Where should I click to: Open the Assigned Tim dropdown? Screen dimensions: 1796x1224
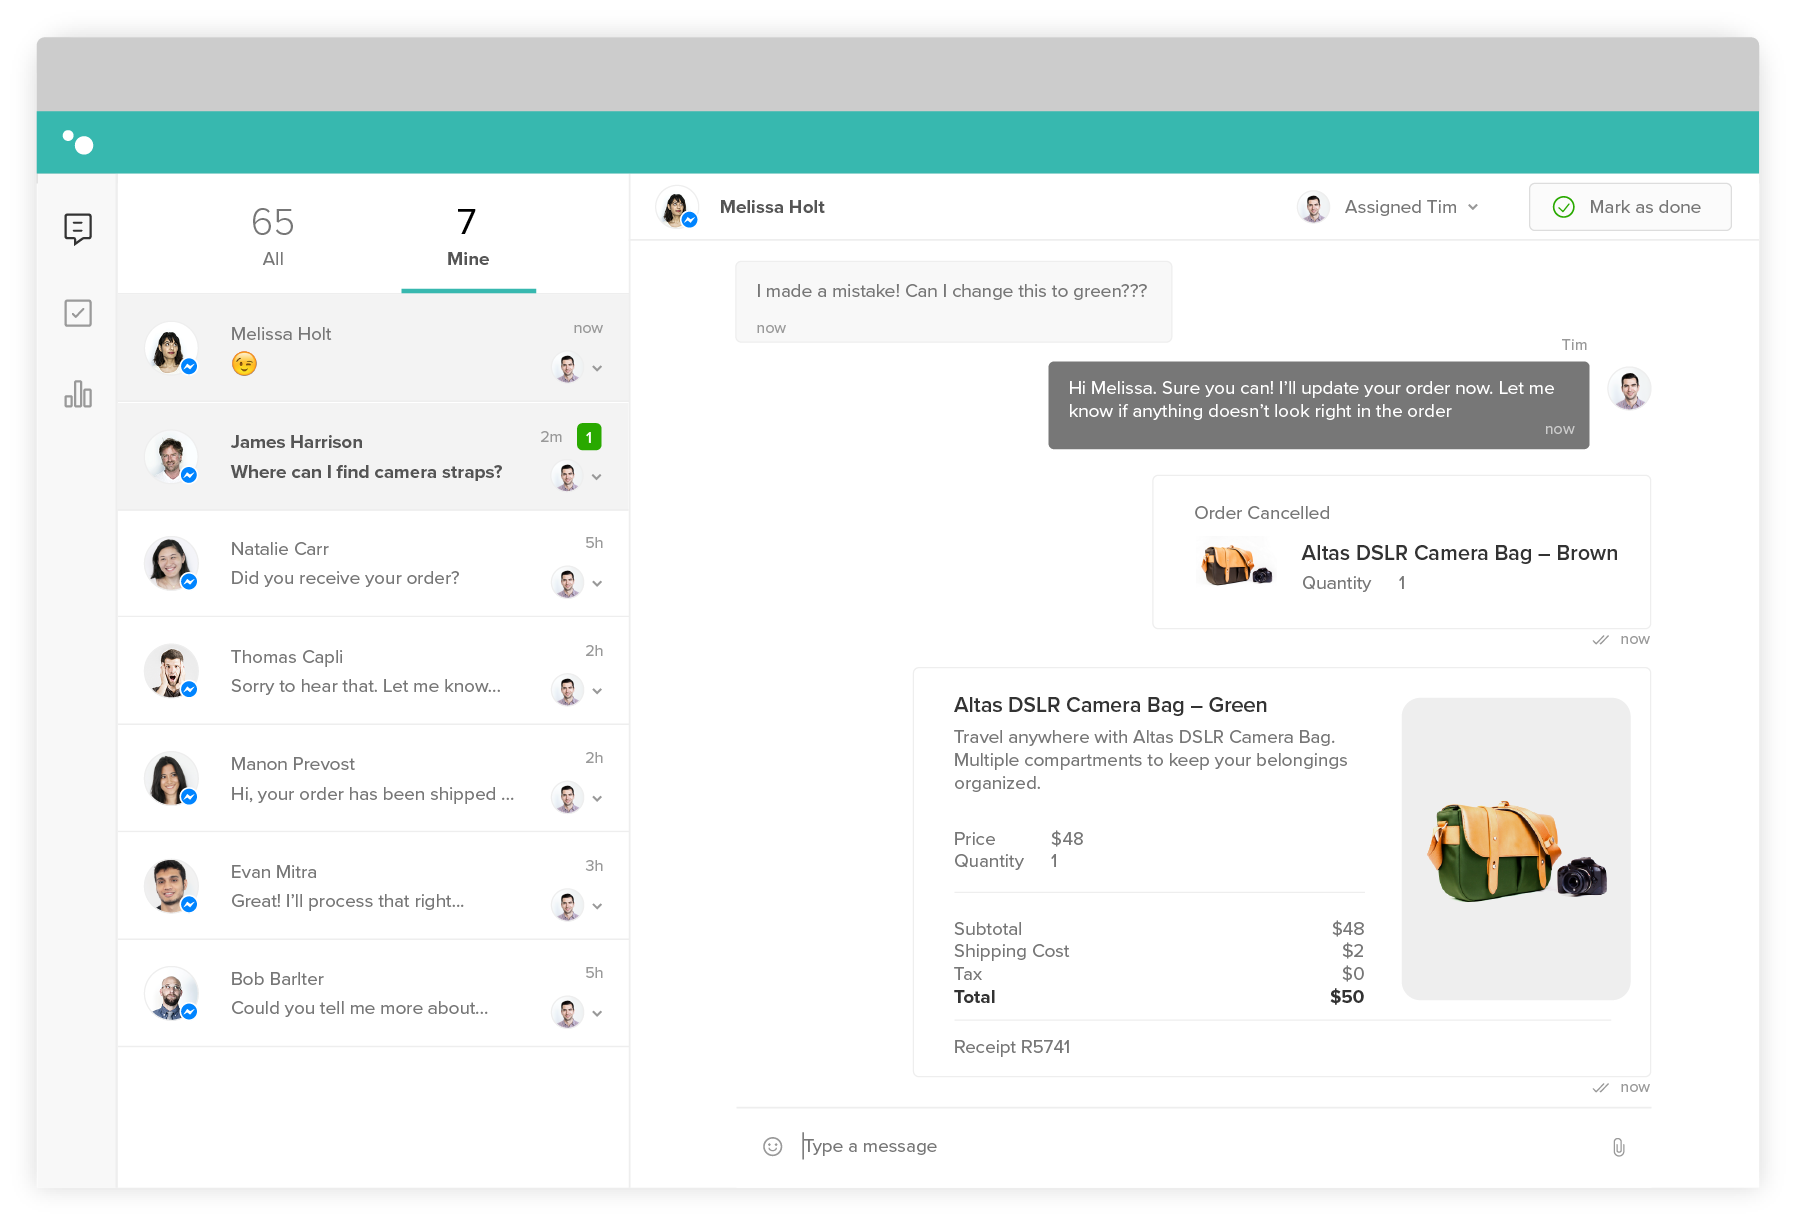click(x=1400, y=207)
